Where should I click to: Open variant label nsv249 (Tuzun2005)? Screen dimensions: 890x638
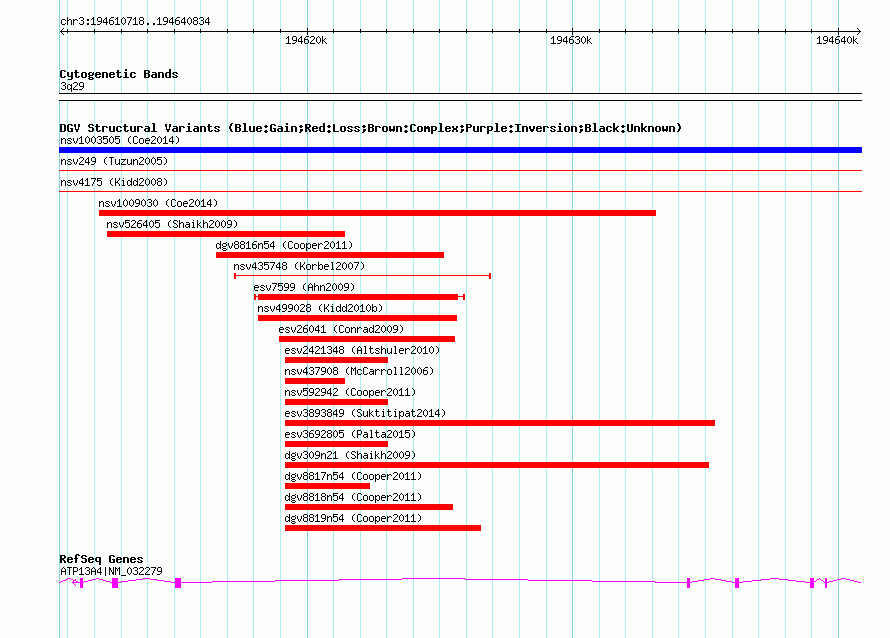pos(114,161)
